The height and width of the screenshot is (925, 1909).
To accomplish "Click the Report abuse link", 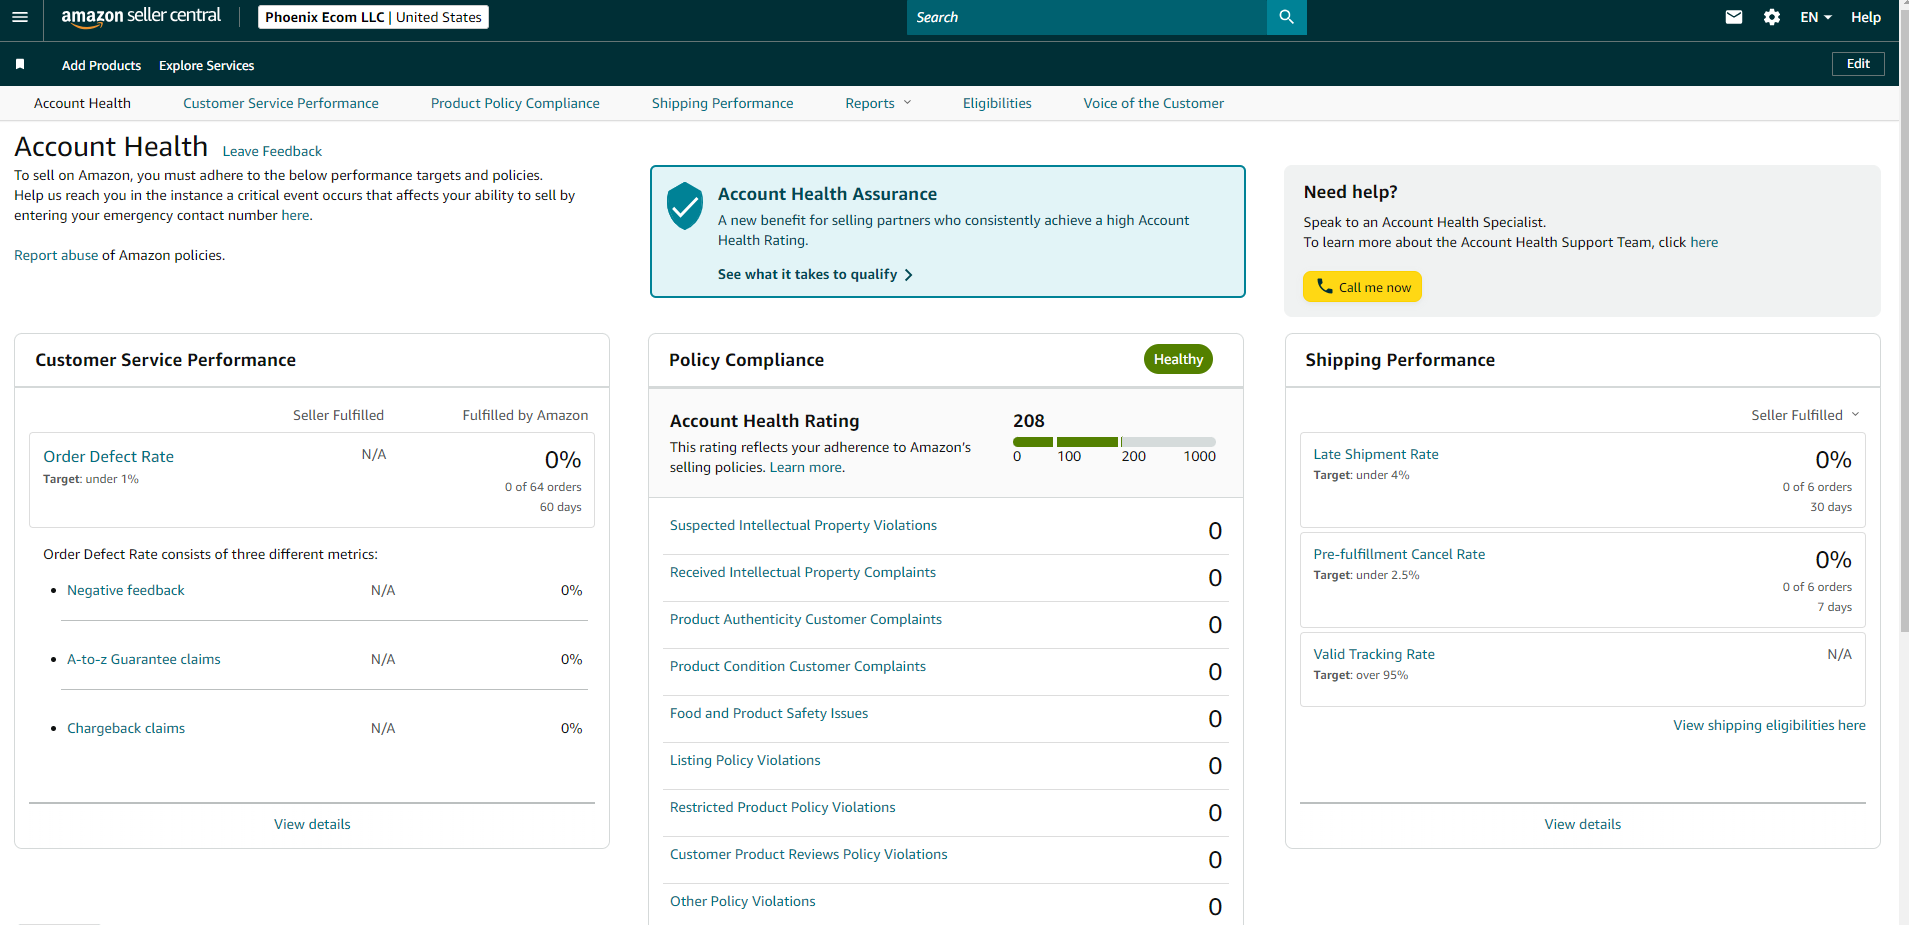I will [x=56, y=255].
